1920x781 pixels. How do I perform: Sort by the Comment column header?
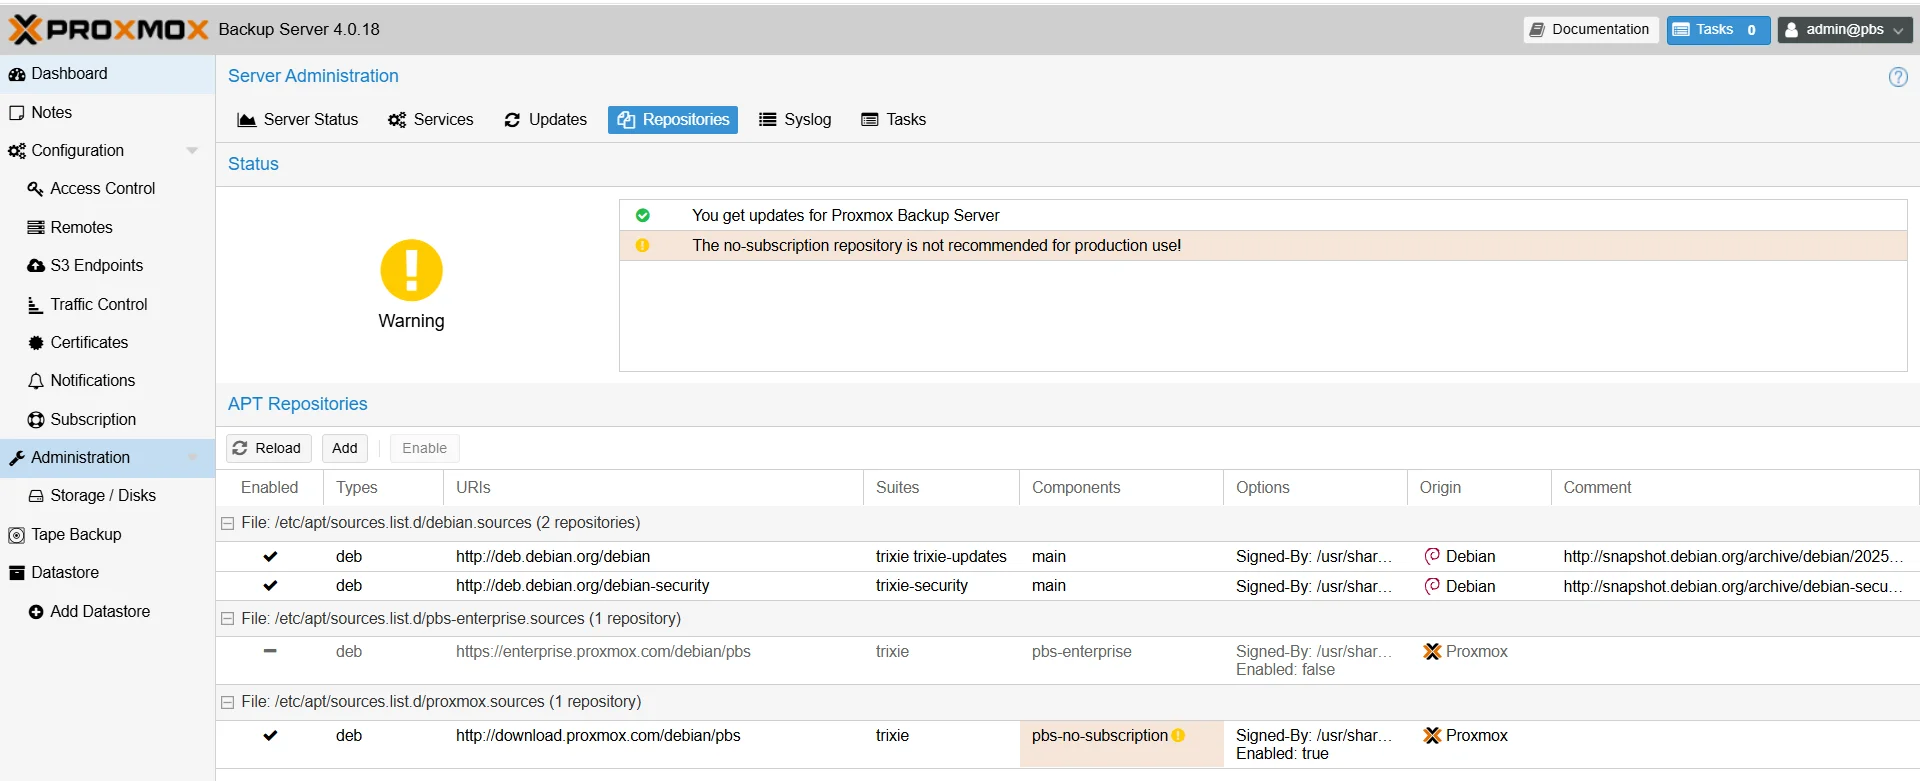1735,488
